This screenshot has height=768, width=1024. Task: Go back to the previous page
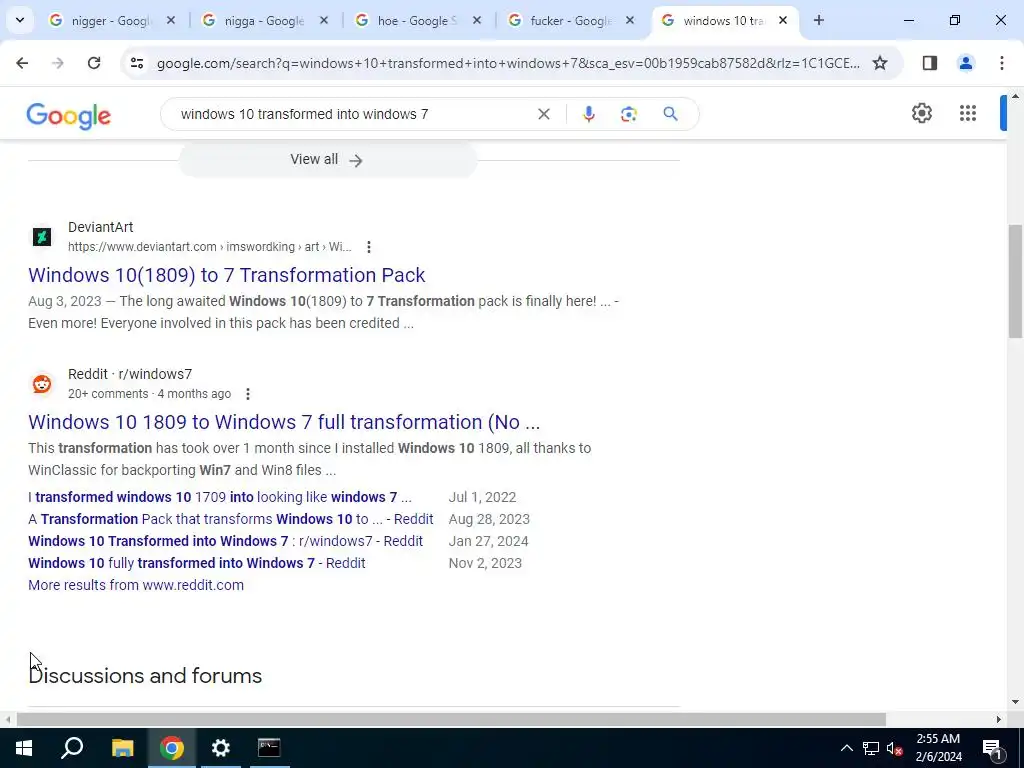coord(22,63)
